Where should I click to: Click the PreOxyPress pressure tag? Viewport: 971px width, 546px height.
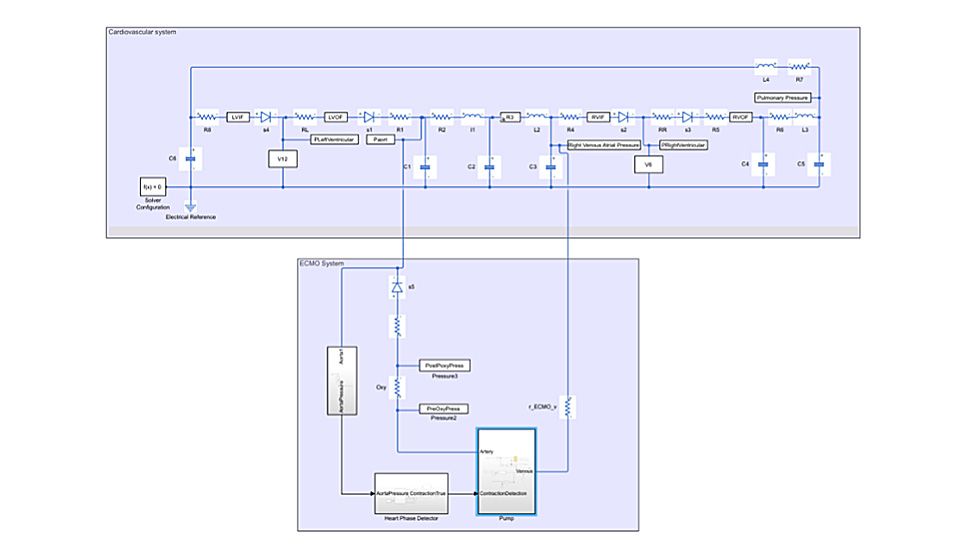[x=441, y=409]
